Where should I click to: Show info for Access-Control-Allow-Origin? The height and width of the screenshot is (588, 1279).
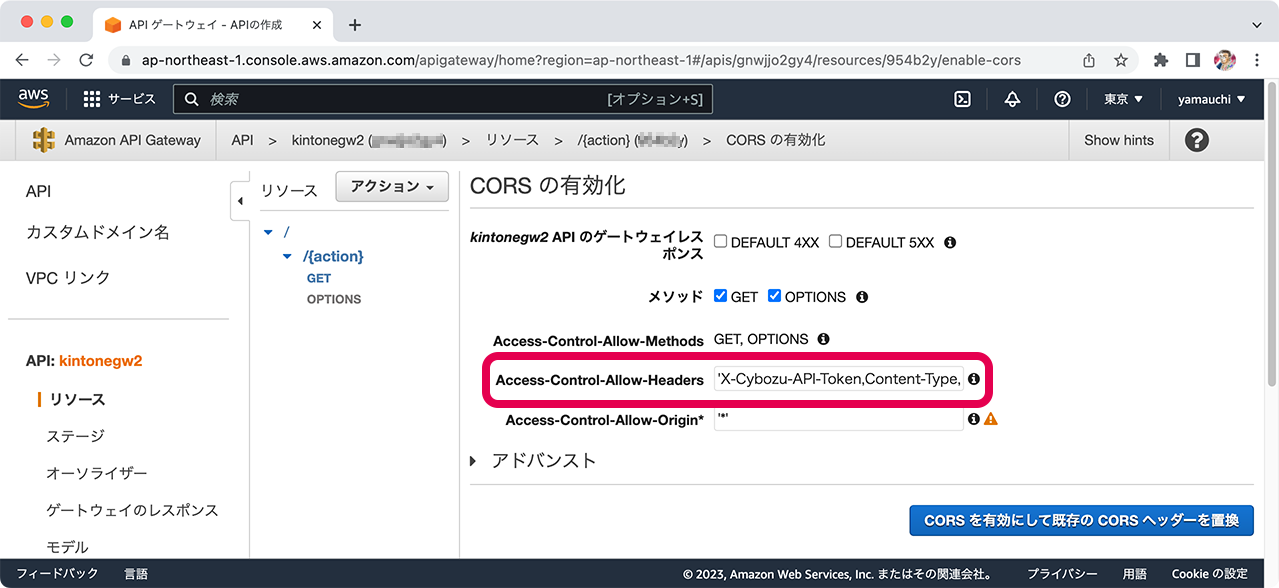tap(974, 419)
